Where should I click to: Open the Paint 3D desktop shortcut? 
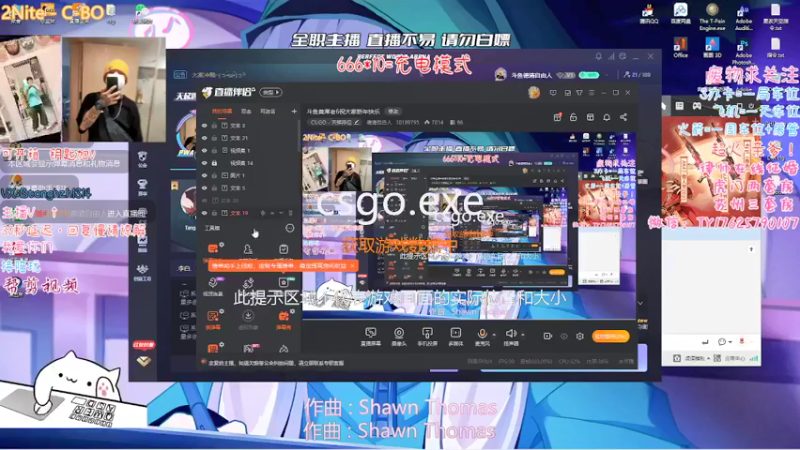pos(712,48)
